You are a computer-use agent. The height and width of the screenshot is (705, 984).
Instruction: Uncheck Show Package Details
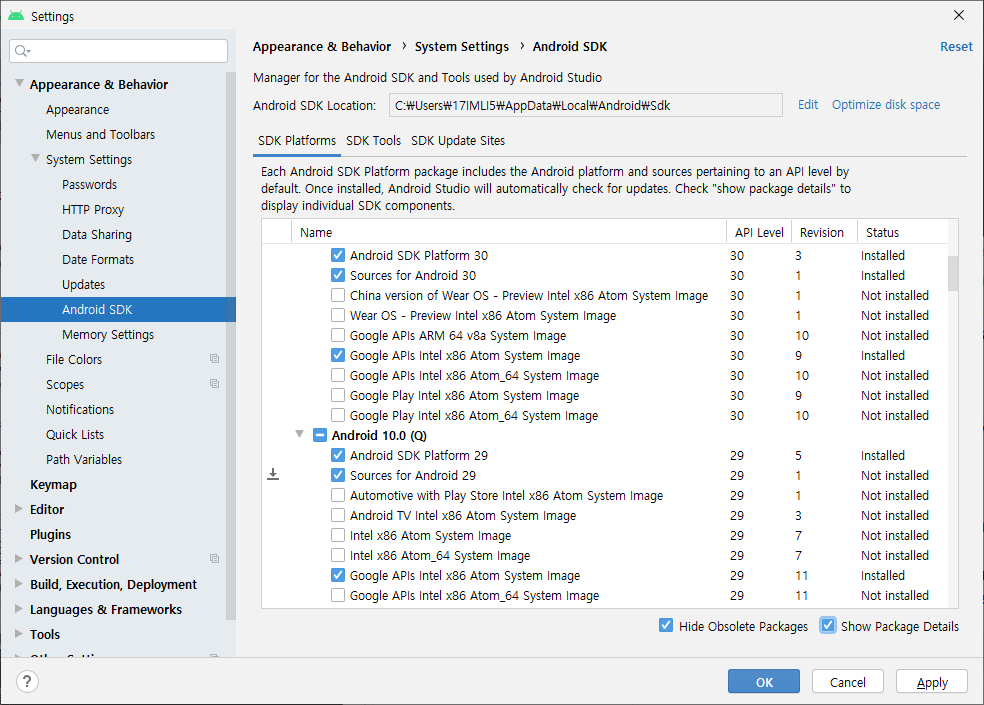[x=828, y=626]
